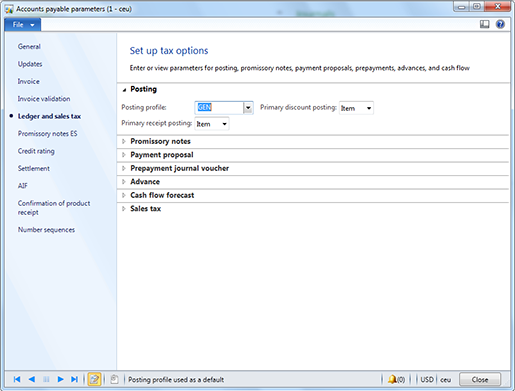Expand Prepayment journal voucher fast tab
This screenshot has height=391, width=515.
[x=124, y=168]
